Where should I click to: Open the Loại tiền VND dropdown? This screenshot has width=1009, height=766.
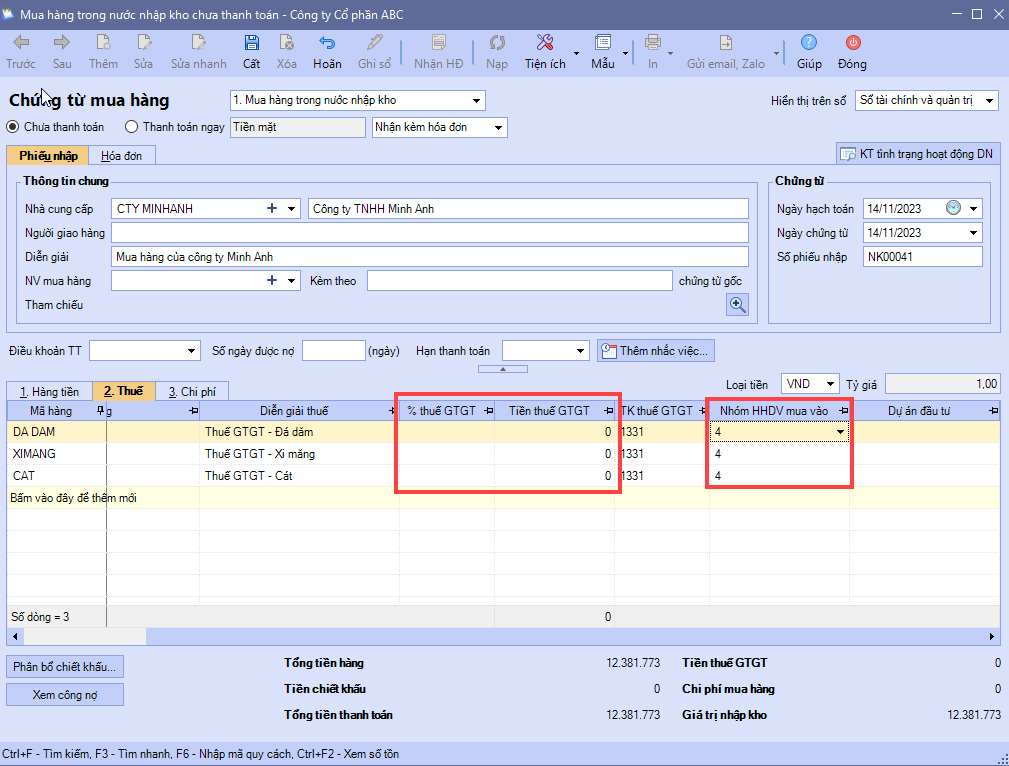[x=829, y=384]
